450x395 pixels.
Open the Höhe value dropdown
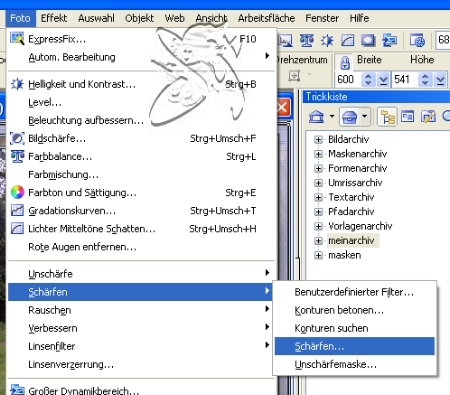coord(441,80)
